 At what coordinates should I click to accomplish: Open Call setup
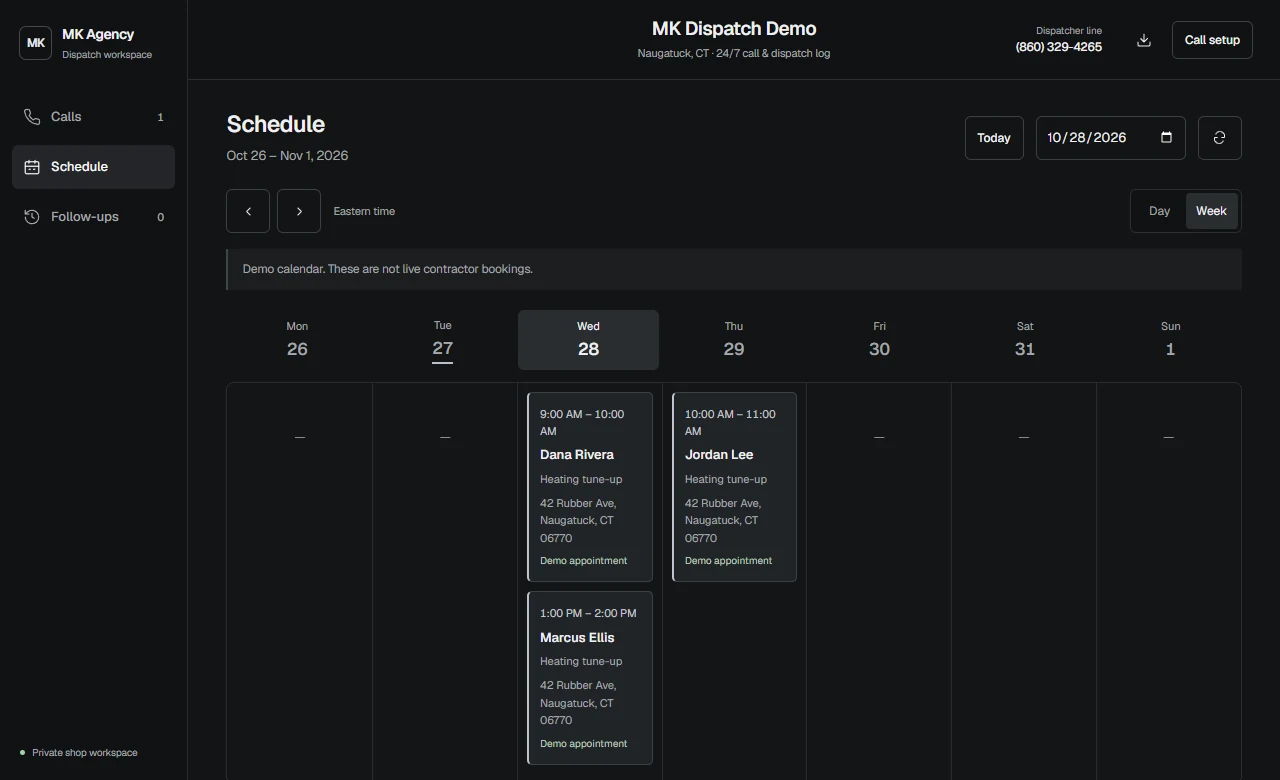coord(1212,40)
